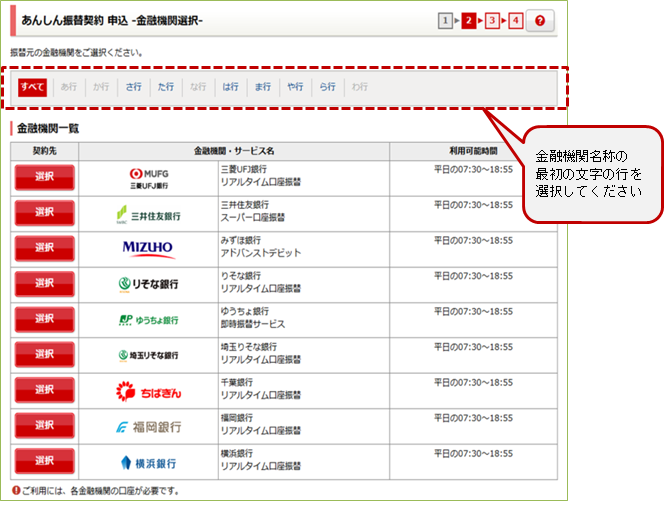Click the 金融機関・サービス名 column header
This screenshot has height=506, width=671.
234,151
